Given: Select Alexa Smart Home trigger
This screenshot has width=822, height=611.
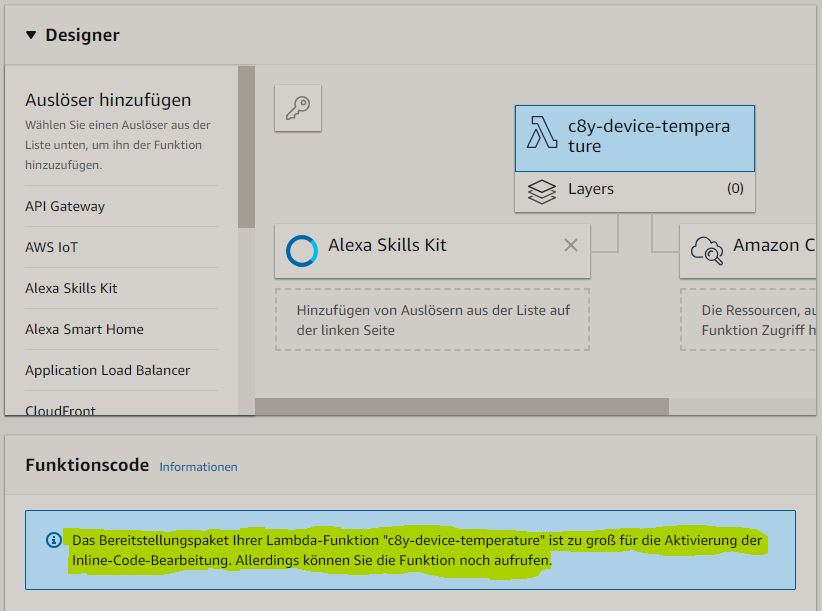Looking at the screenshot, I should [x=84, y=329].
